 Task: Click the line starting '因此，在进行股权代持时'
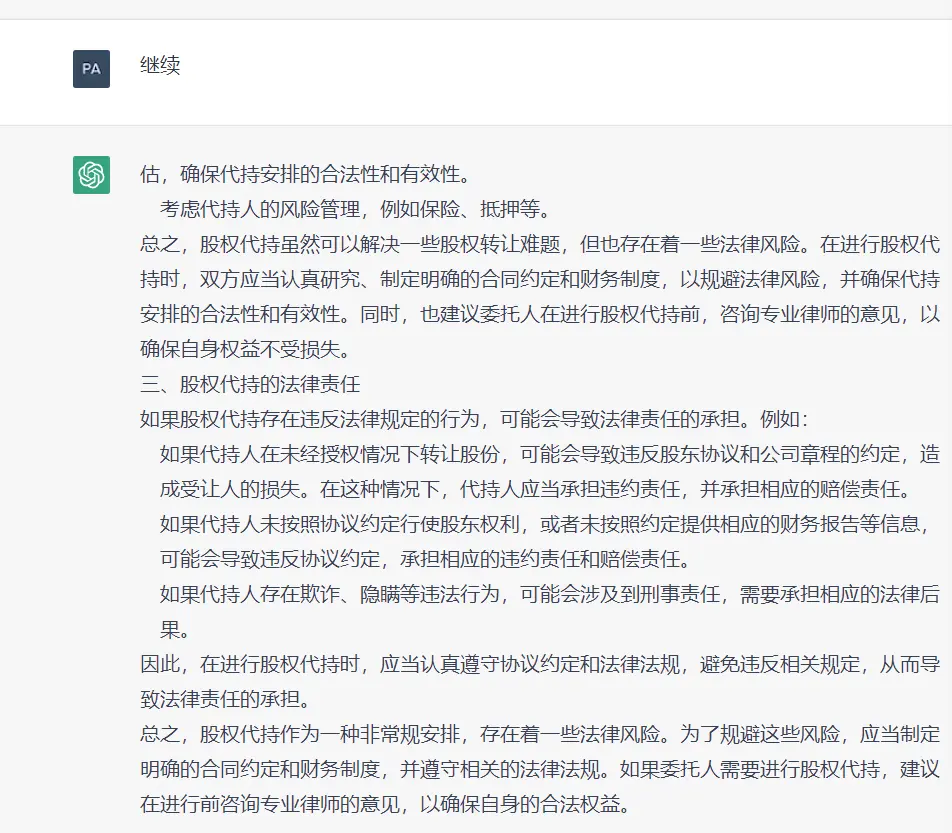tap(540, 664)
